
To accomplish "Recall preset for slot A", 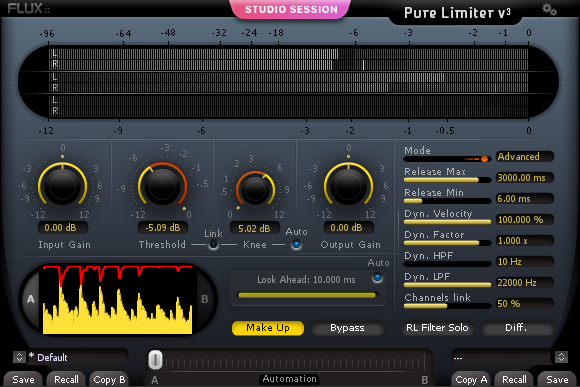I will pos(66,380).
